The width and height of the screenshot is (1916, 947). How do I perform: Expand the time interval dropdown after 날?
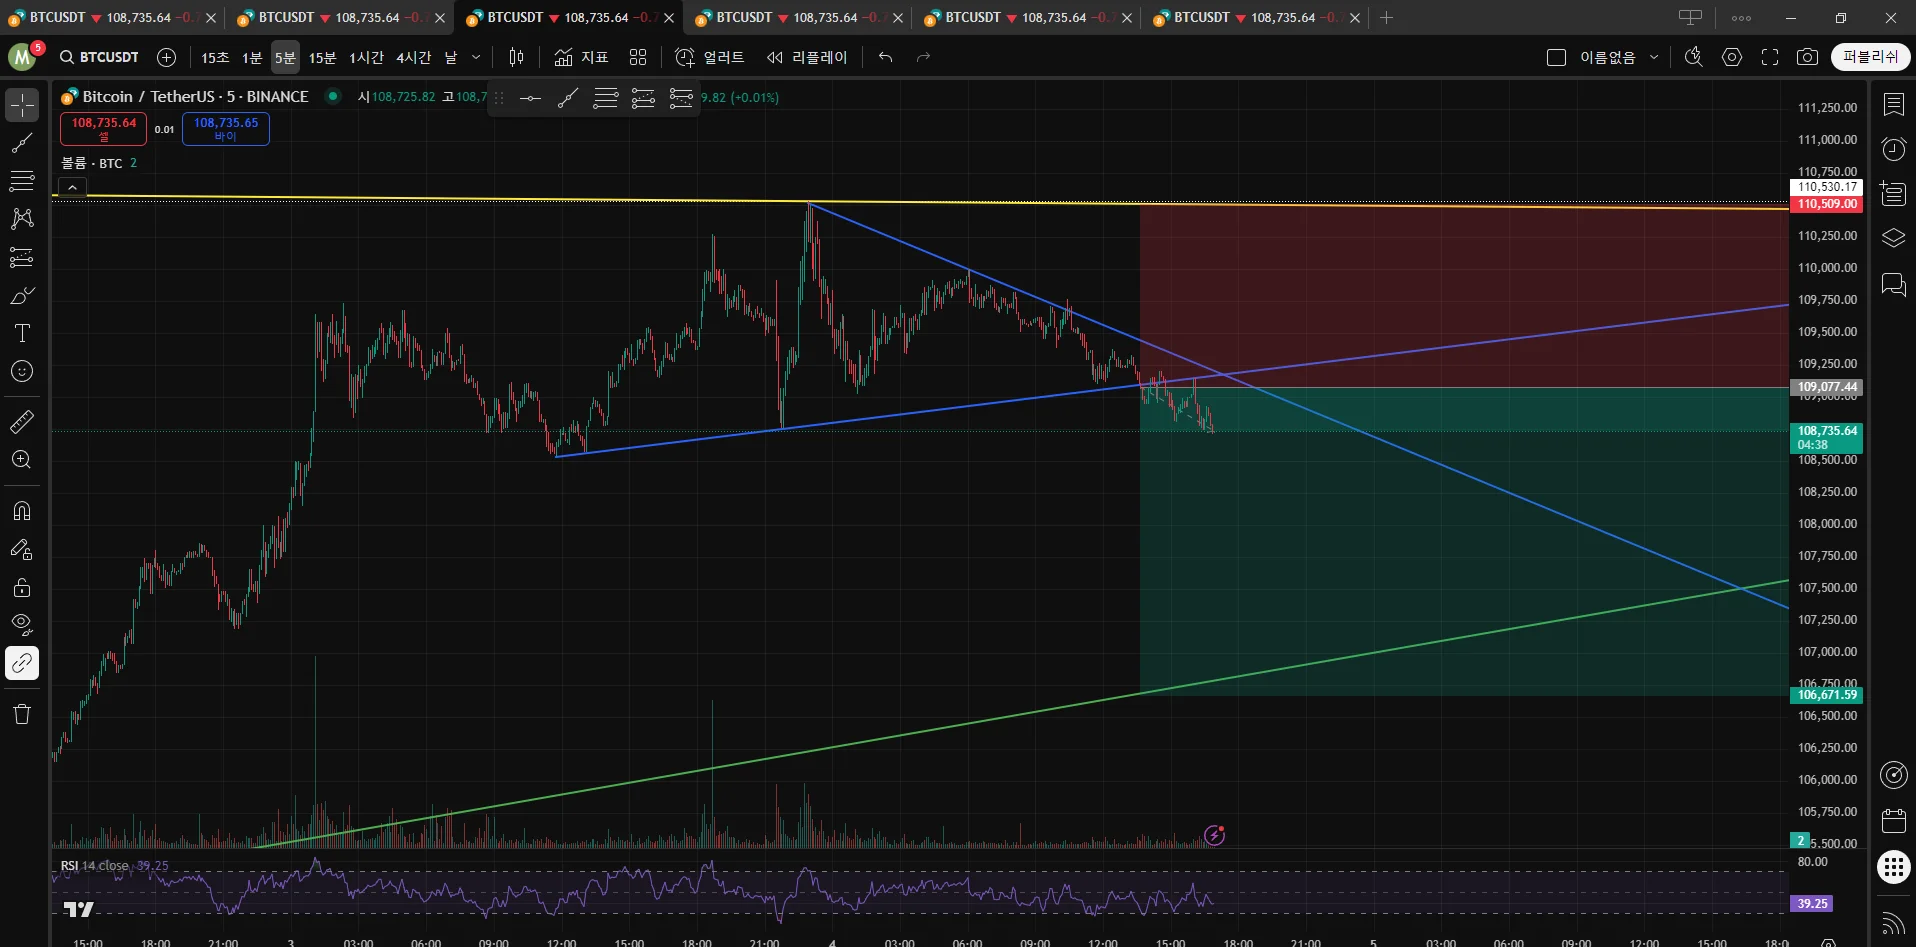[x=476, y=57]
